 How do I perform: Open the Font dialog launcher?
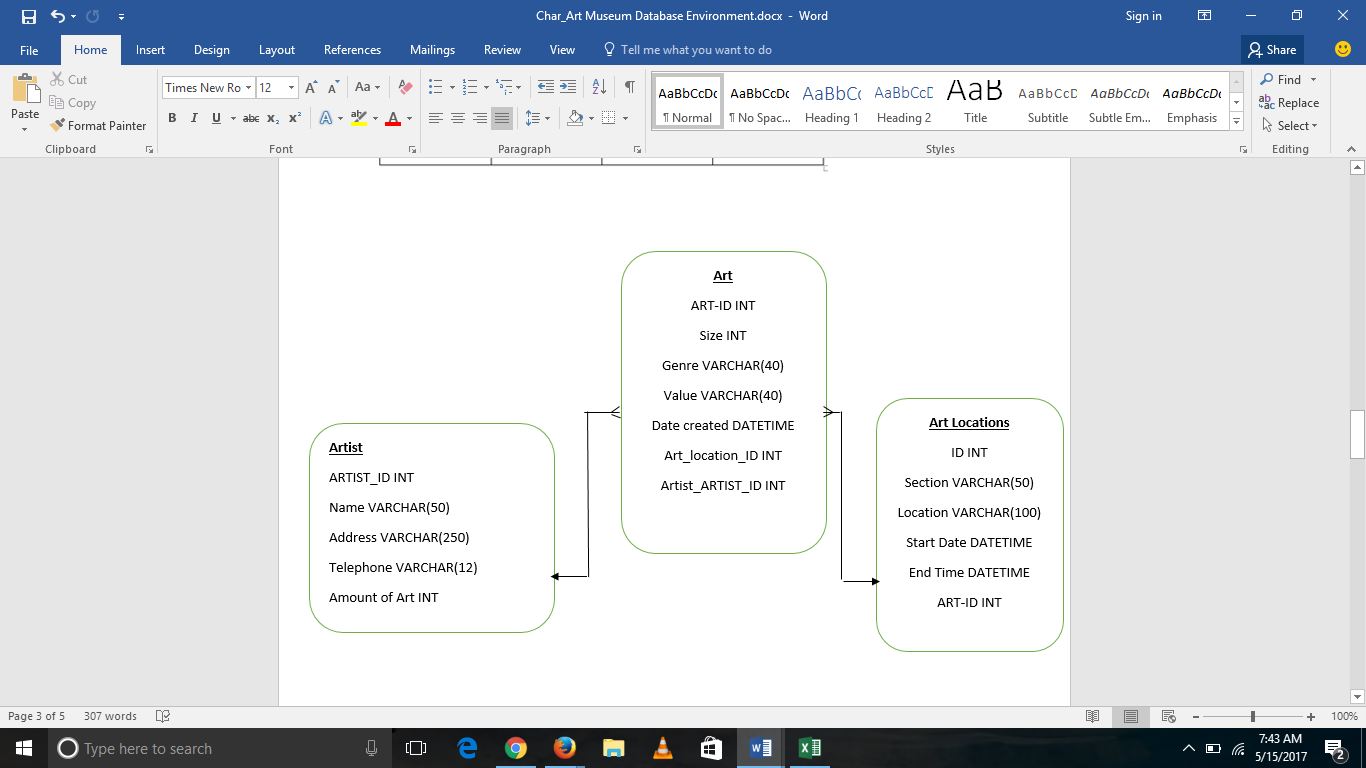[x=411, y=148]
